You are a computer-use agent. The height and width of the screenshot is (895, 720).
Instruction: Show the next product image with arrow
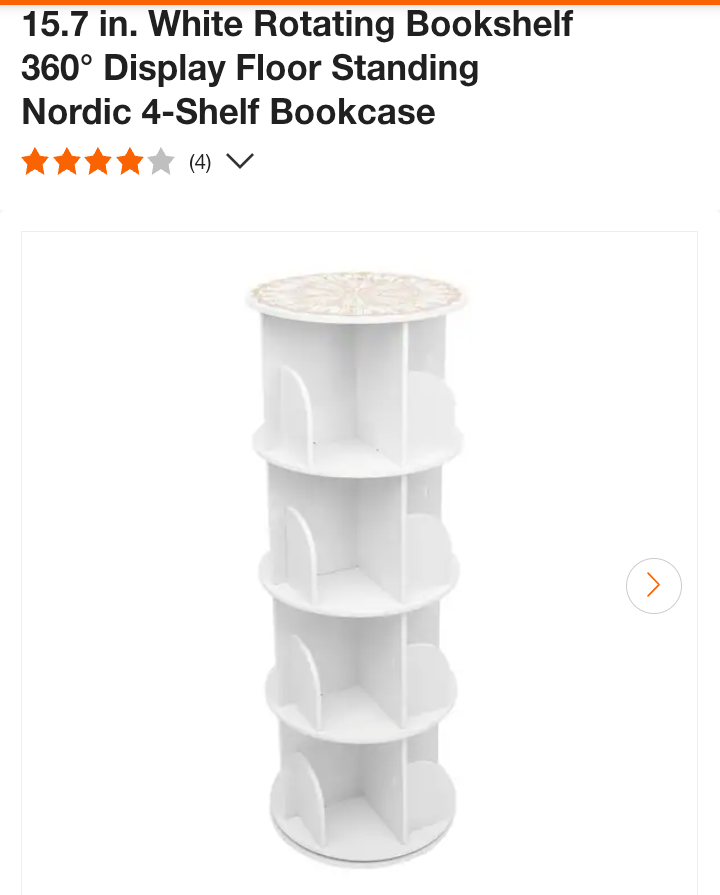[654, 586]
